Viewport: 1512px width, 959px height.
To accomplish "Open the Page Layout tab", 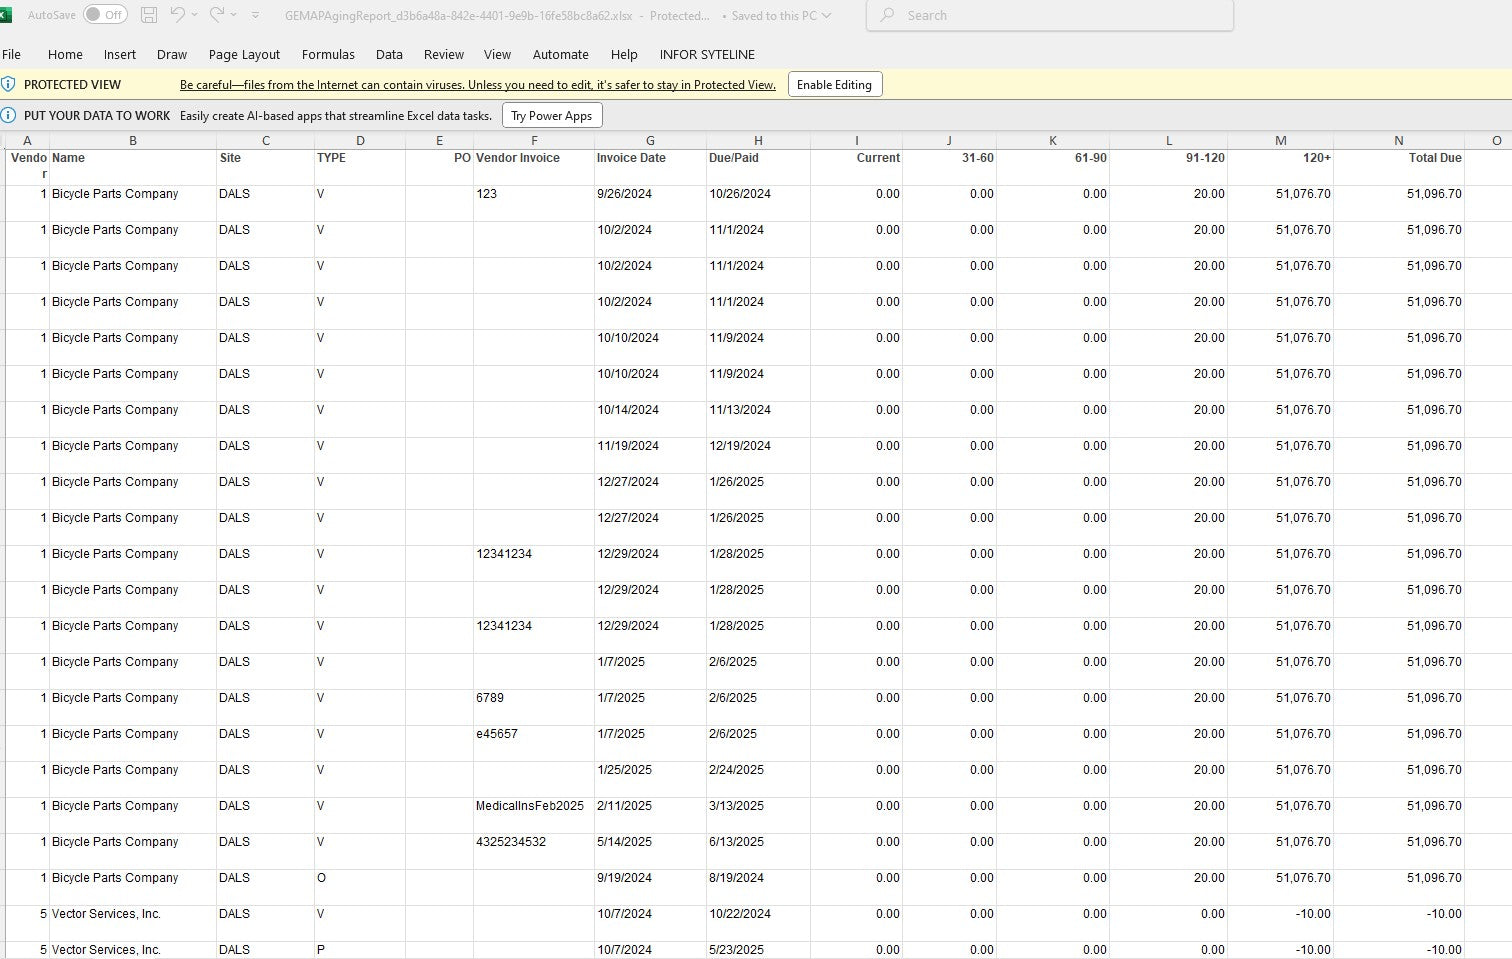I will click(x=244, y=55).
